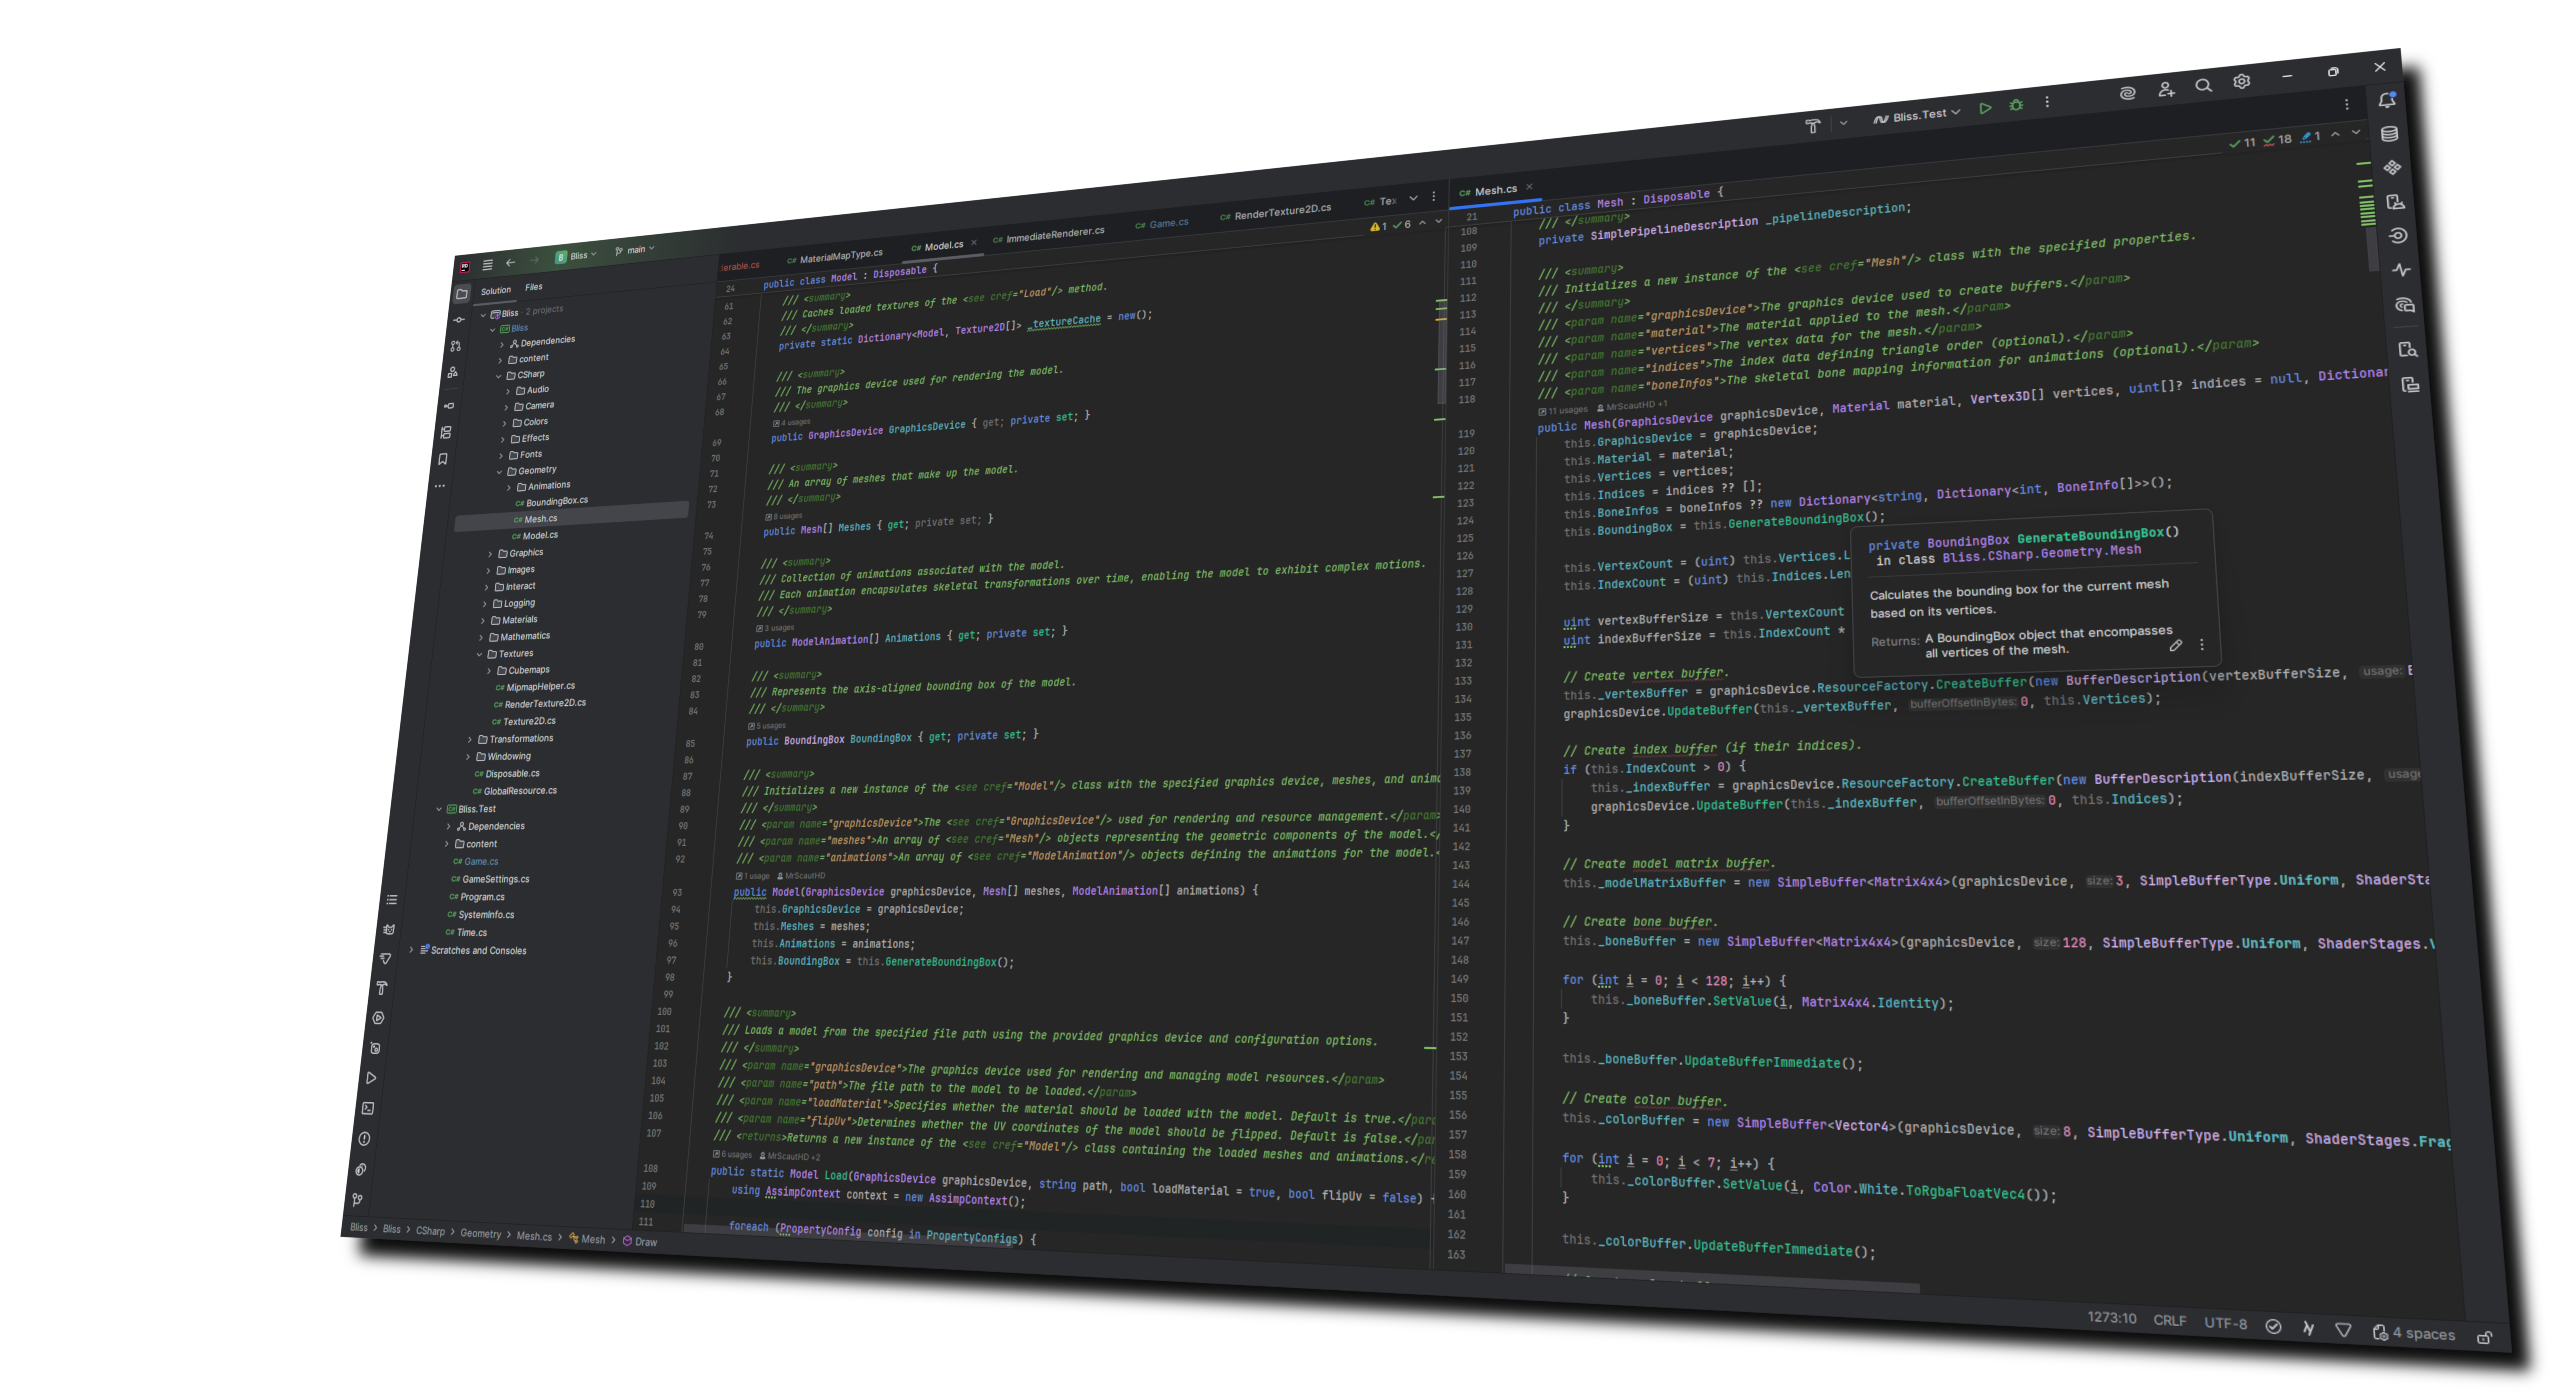The height and width of the screenshot is (1392, 2558).
Task: Debug Bliss.Test with the bug icon
Action: tap(2016, 106)
